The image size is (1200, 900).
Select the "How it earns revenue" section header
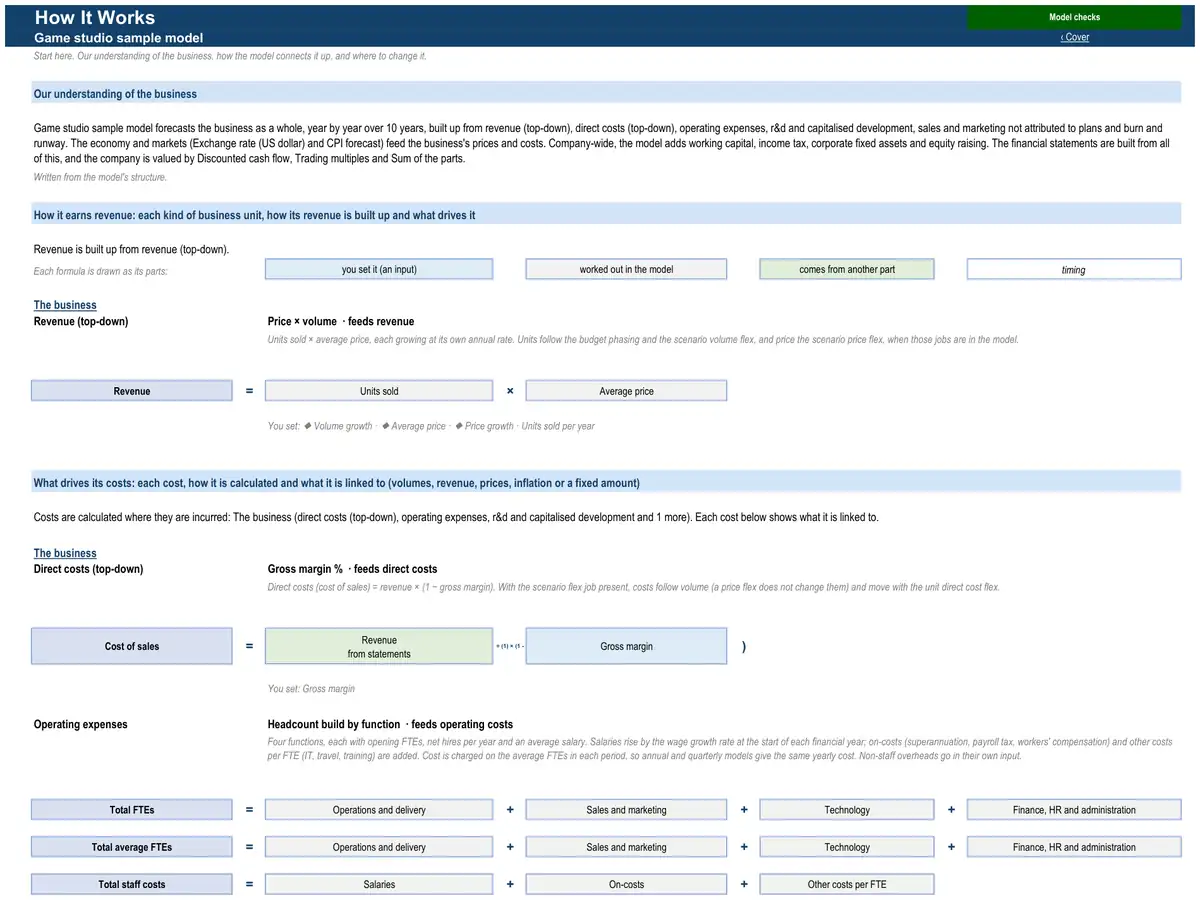tap(606, 215)
